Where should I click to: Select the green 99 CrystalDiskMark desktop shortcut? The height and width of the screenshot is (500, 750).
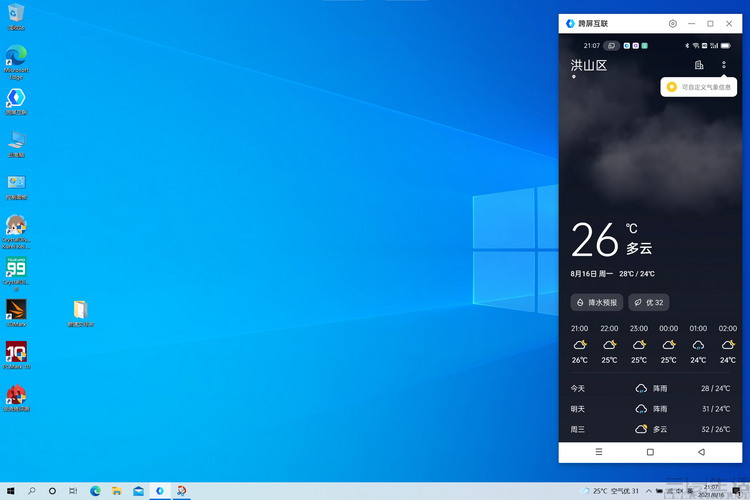pos(16,274)
